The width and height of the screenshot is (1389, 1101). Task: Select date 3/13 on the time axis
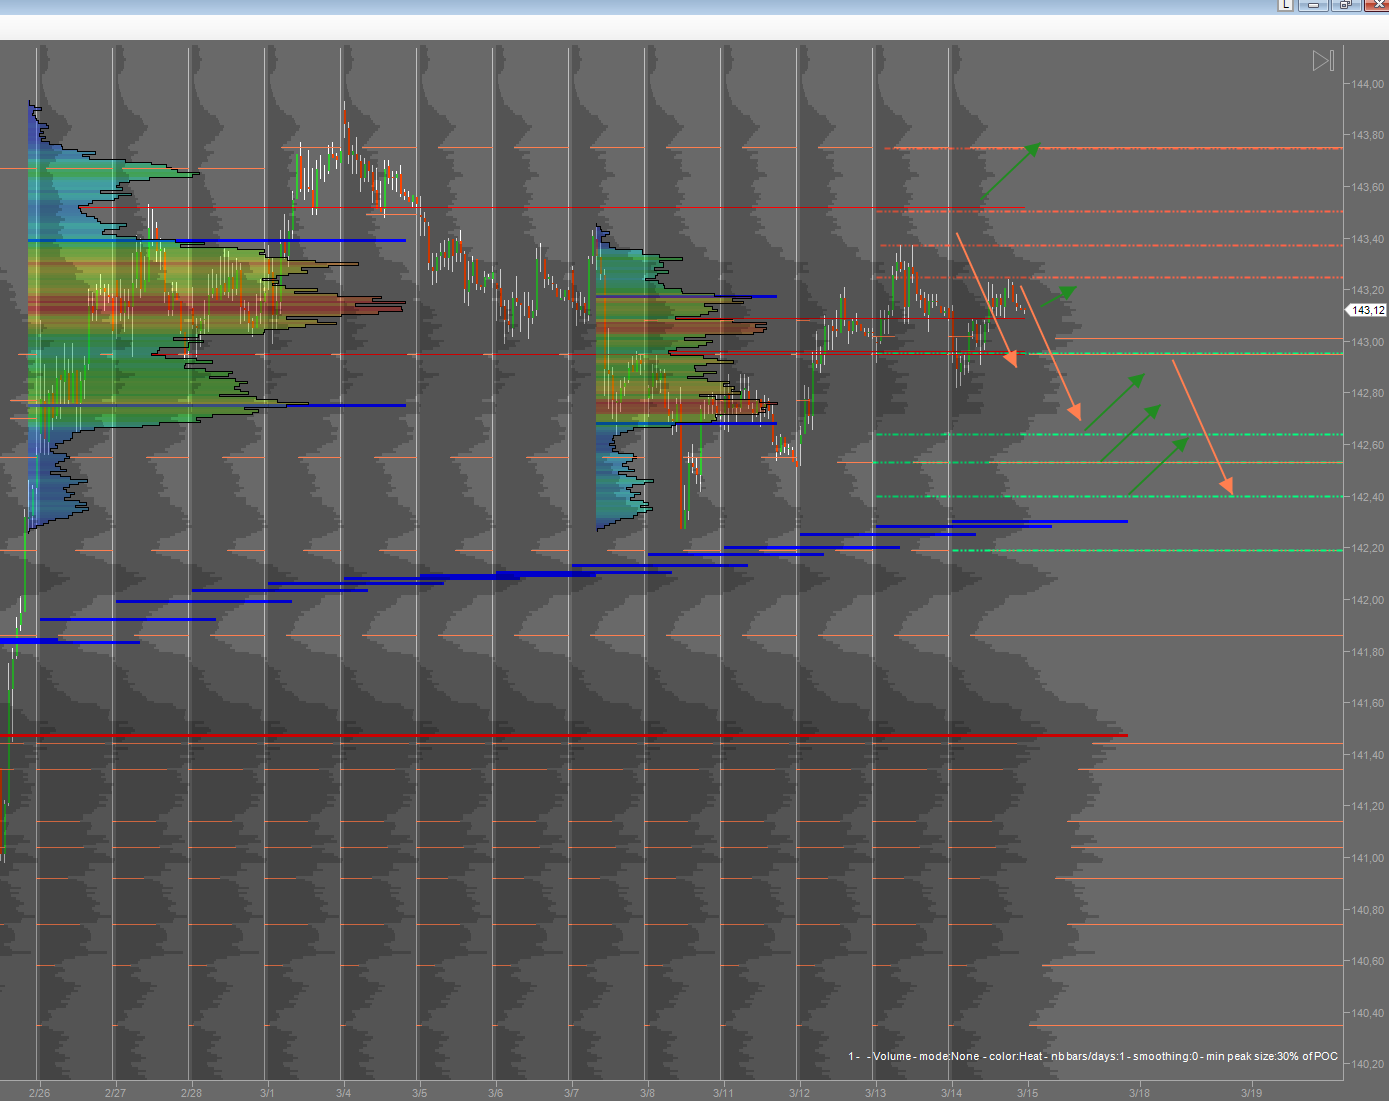(x=875, y=1093)
